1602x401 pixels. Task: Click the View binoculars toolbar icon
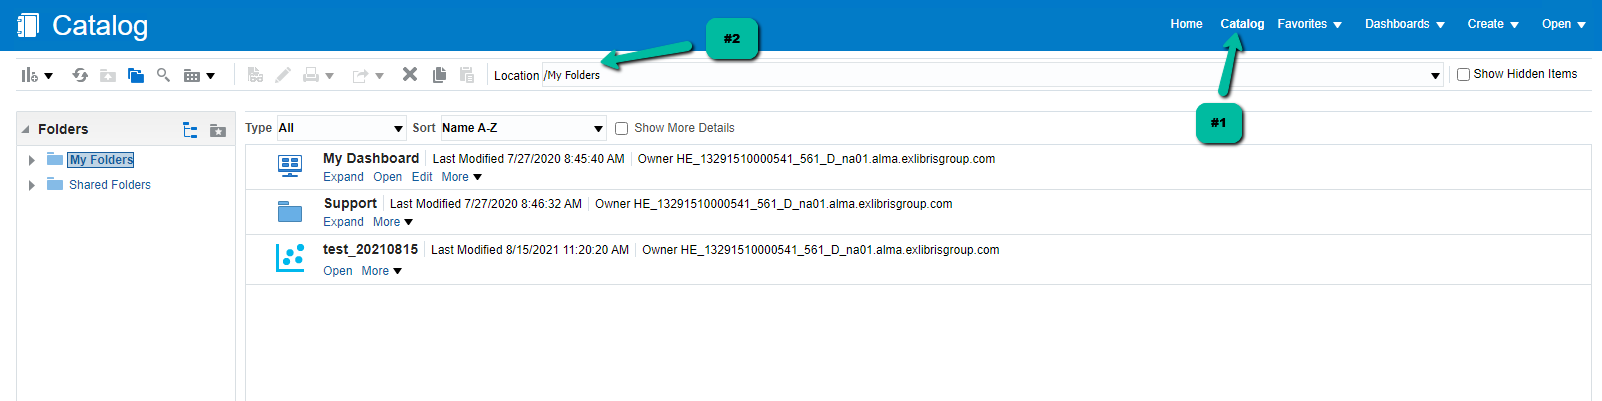coord(256,75)
